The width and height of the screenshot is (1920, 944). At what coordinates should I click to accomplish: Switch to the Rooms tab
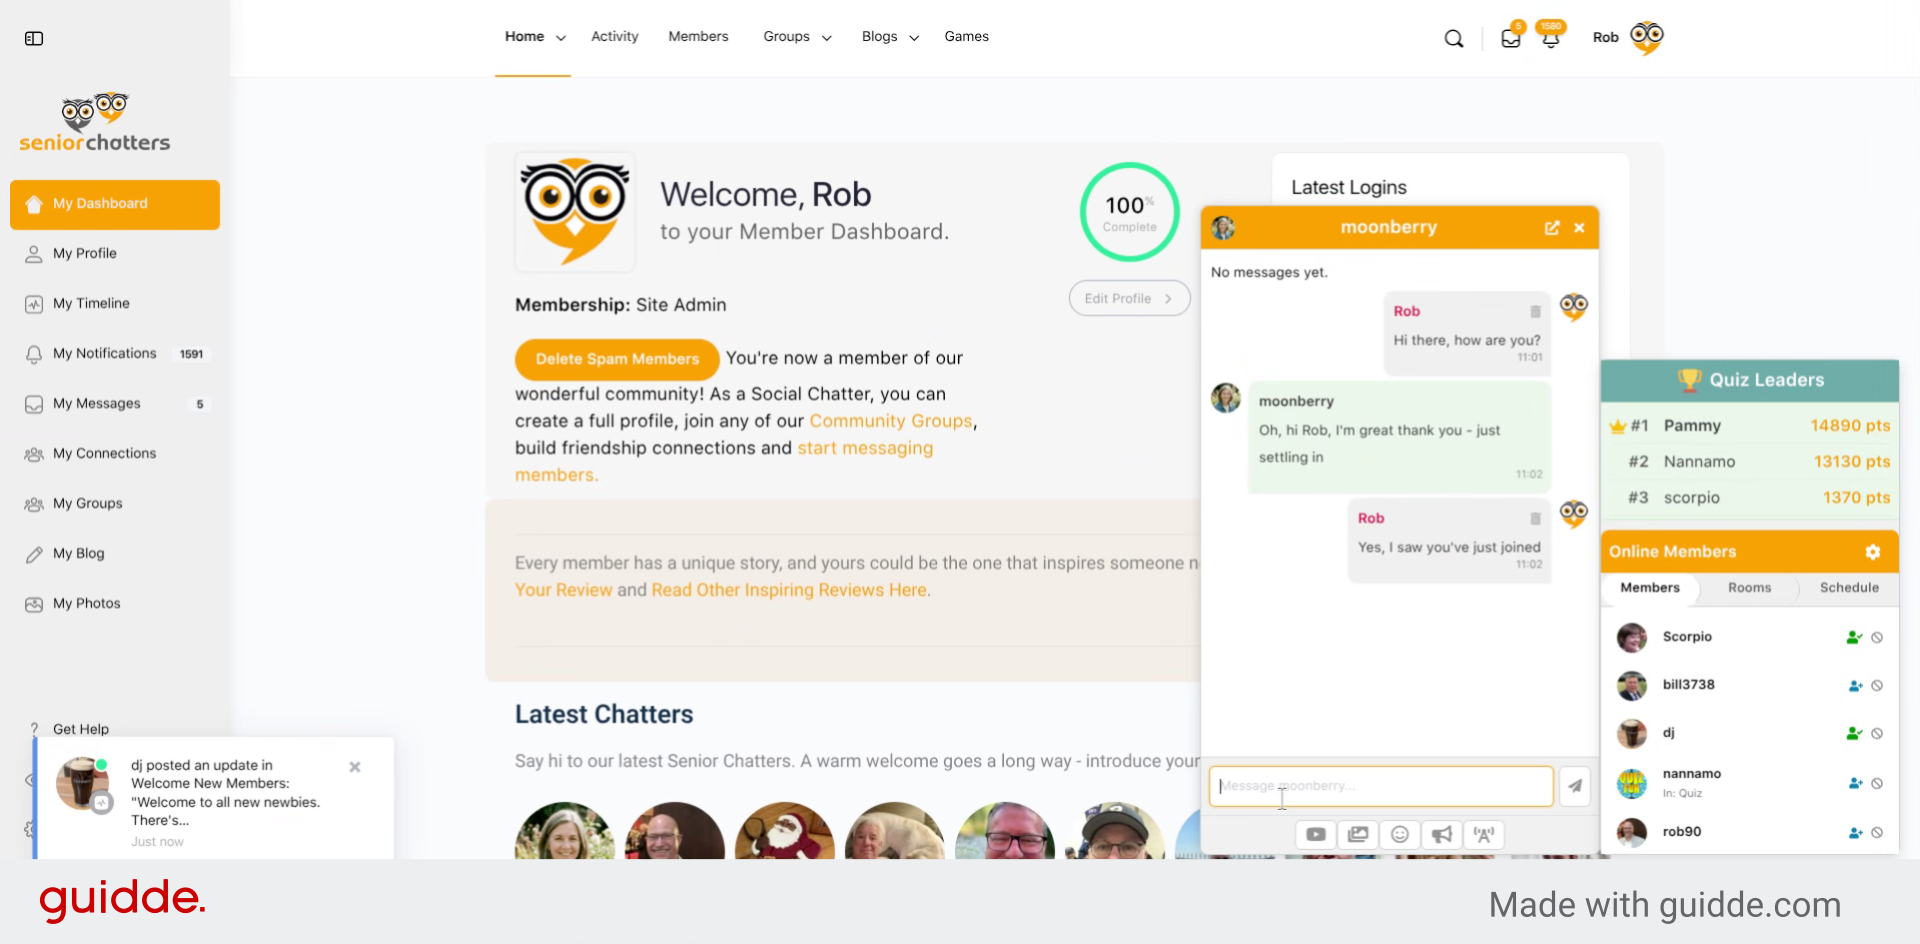tap(1749, 588)
